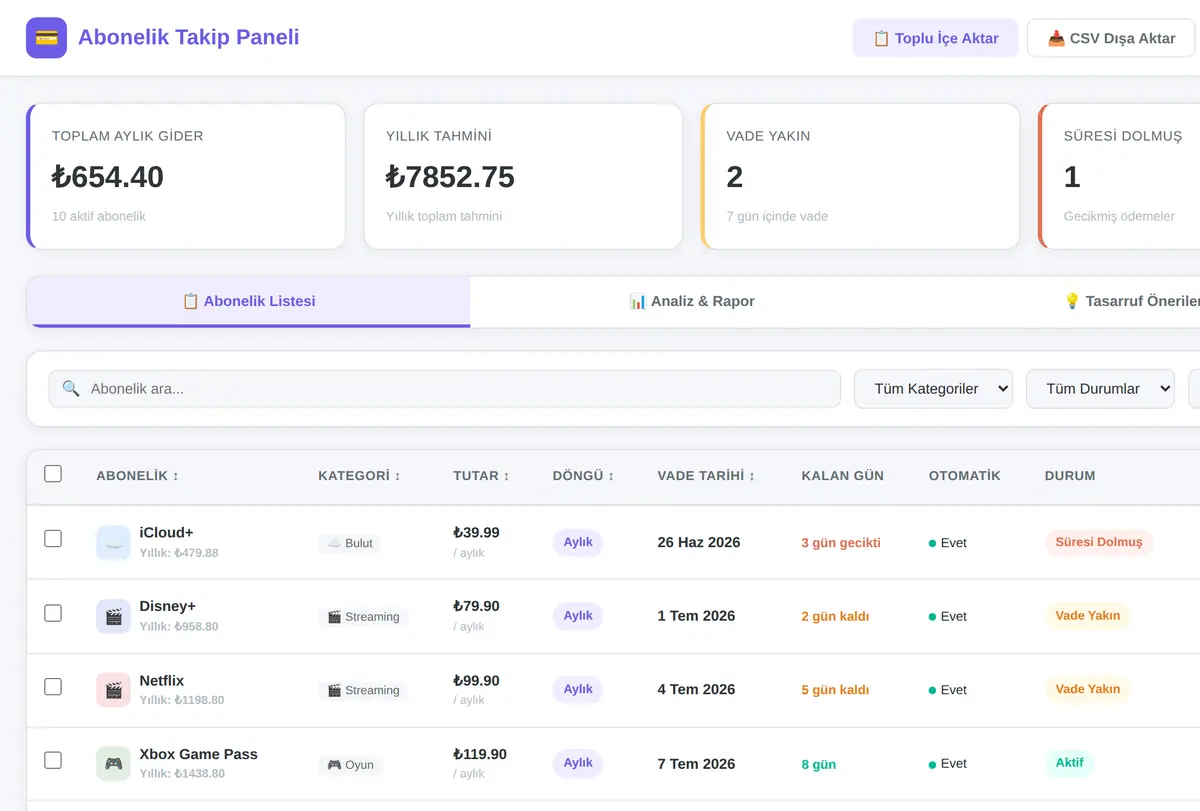The height and width of the screenshot is (811, 1200).
Task: Click the "26 Haz 2026" due date
Action: (699, 542)
